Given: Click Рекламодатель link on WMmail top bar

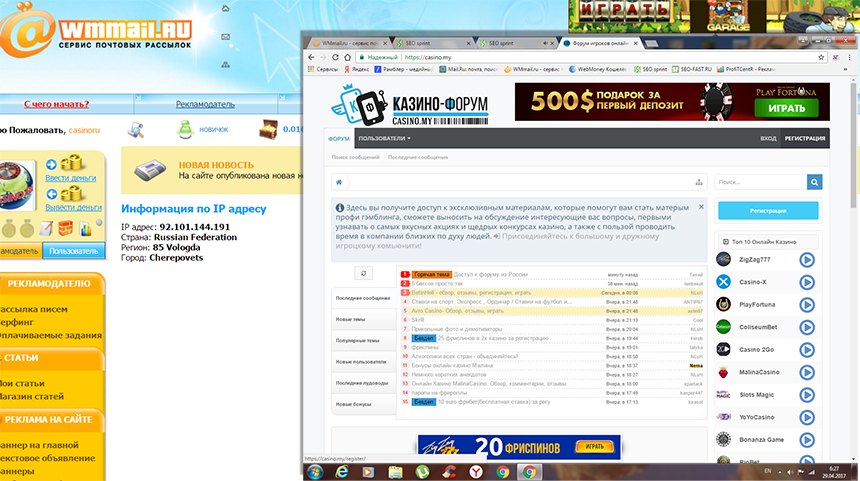Looking at the screenshot, I should click(205, 104).
